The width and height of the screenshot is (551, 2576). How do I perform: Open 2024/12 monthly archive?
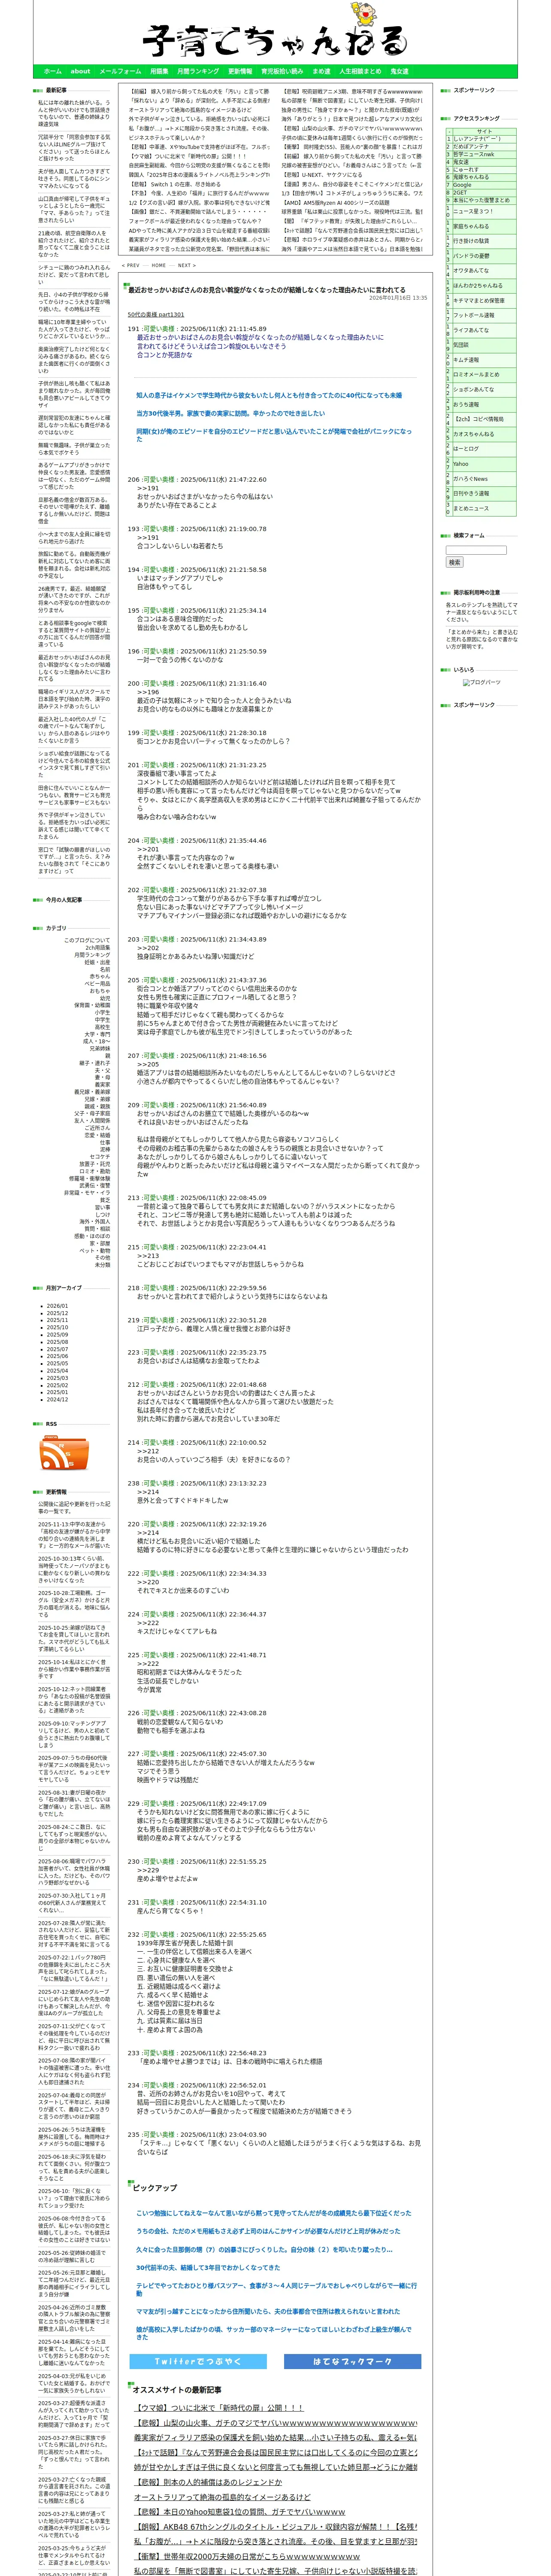[57, 1399]
